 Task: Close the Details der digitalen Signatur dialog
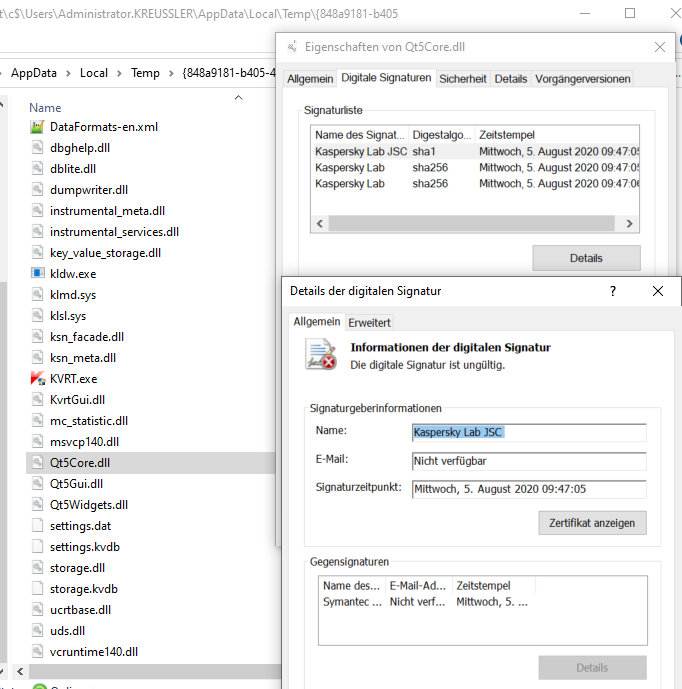tap(658, 291)
